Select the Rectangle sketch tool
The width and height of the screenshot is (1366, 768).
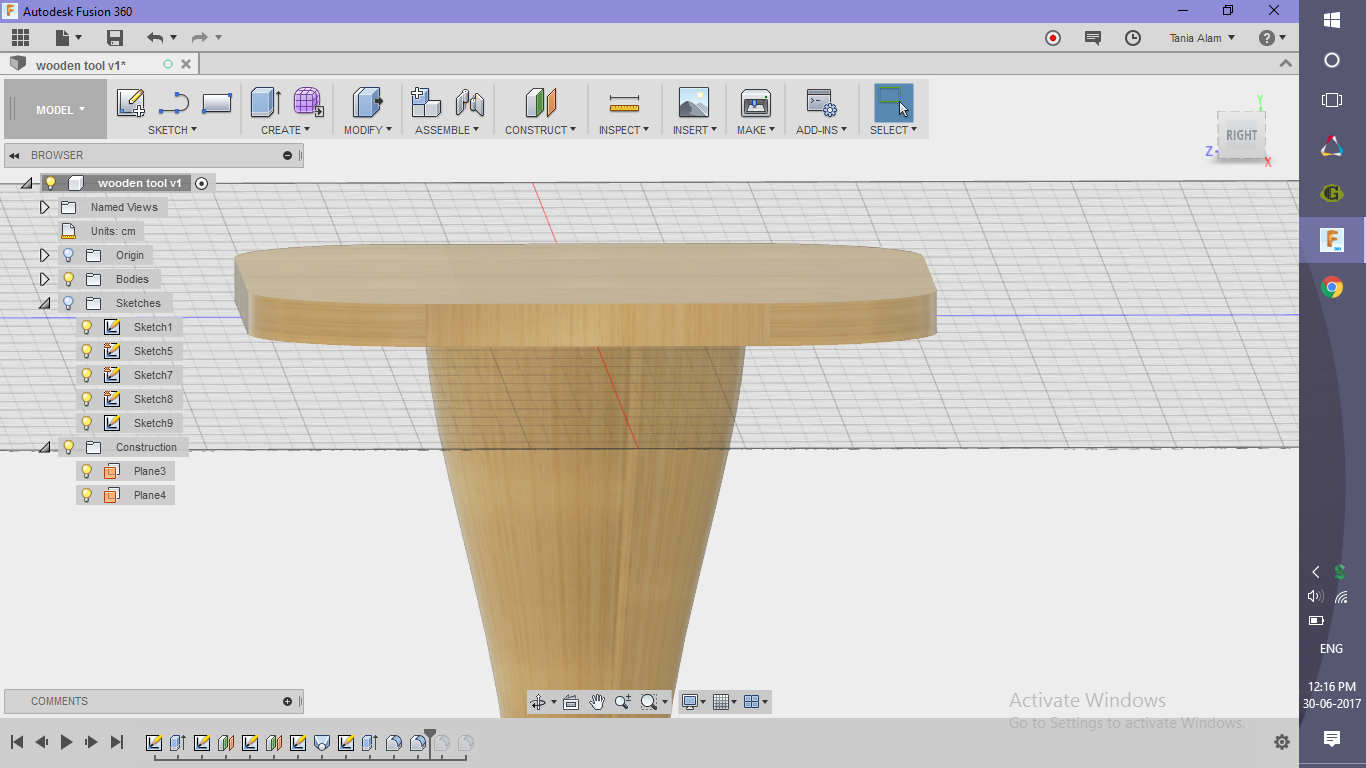coord(217,102)
